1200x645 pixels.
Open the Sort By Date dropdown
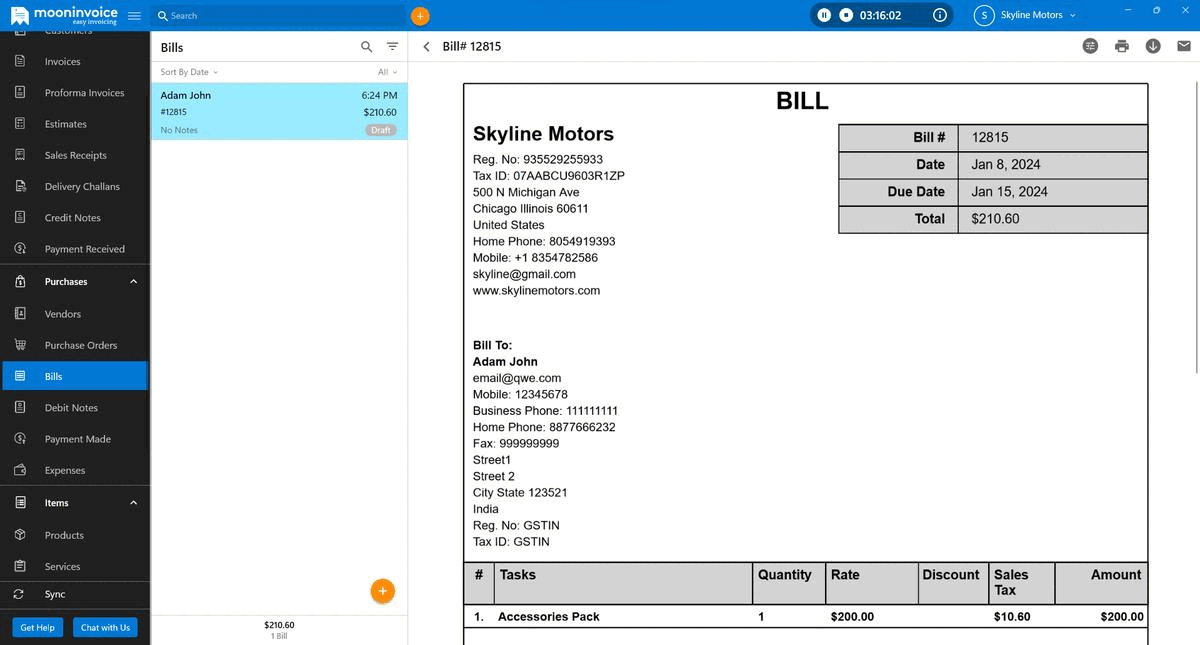[189, 72]
